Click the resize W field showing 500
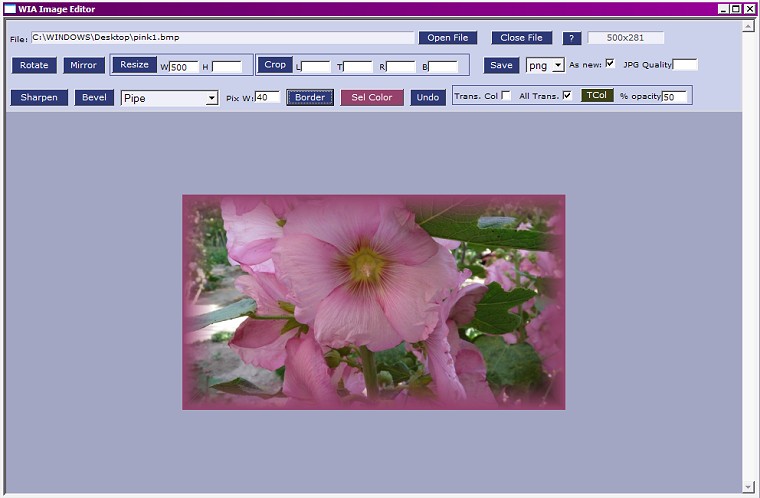This screenshot has width=760, height=498. pyautogui.click(x=184, y=67)
